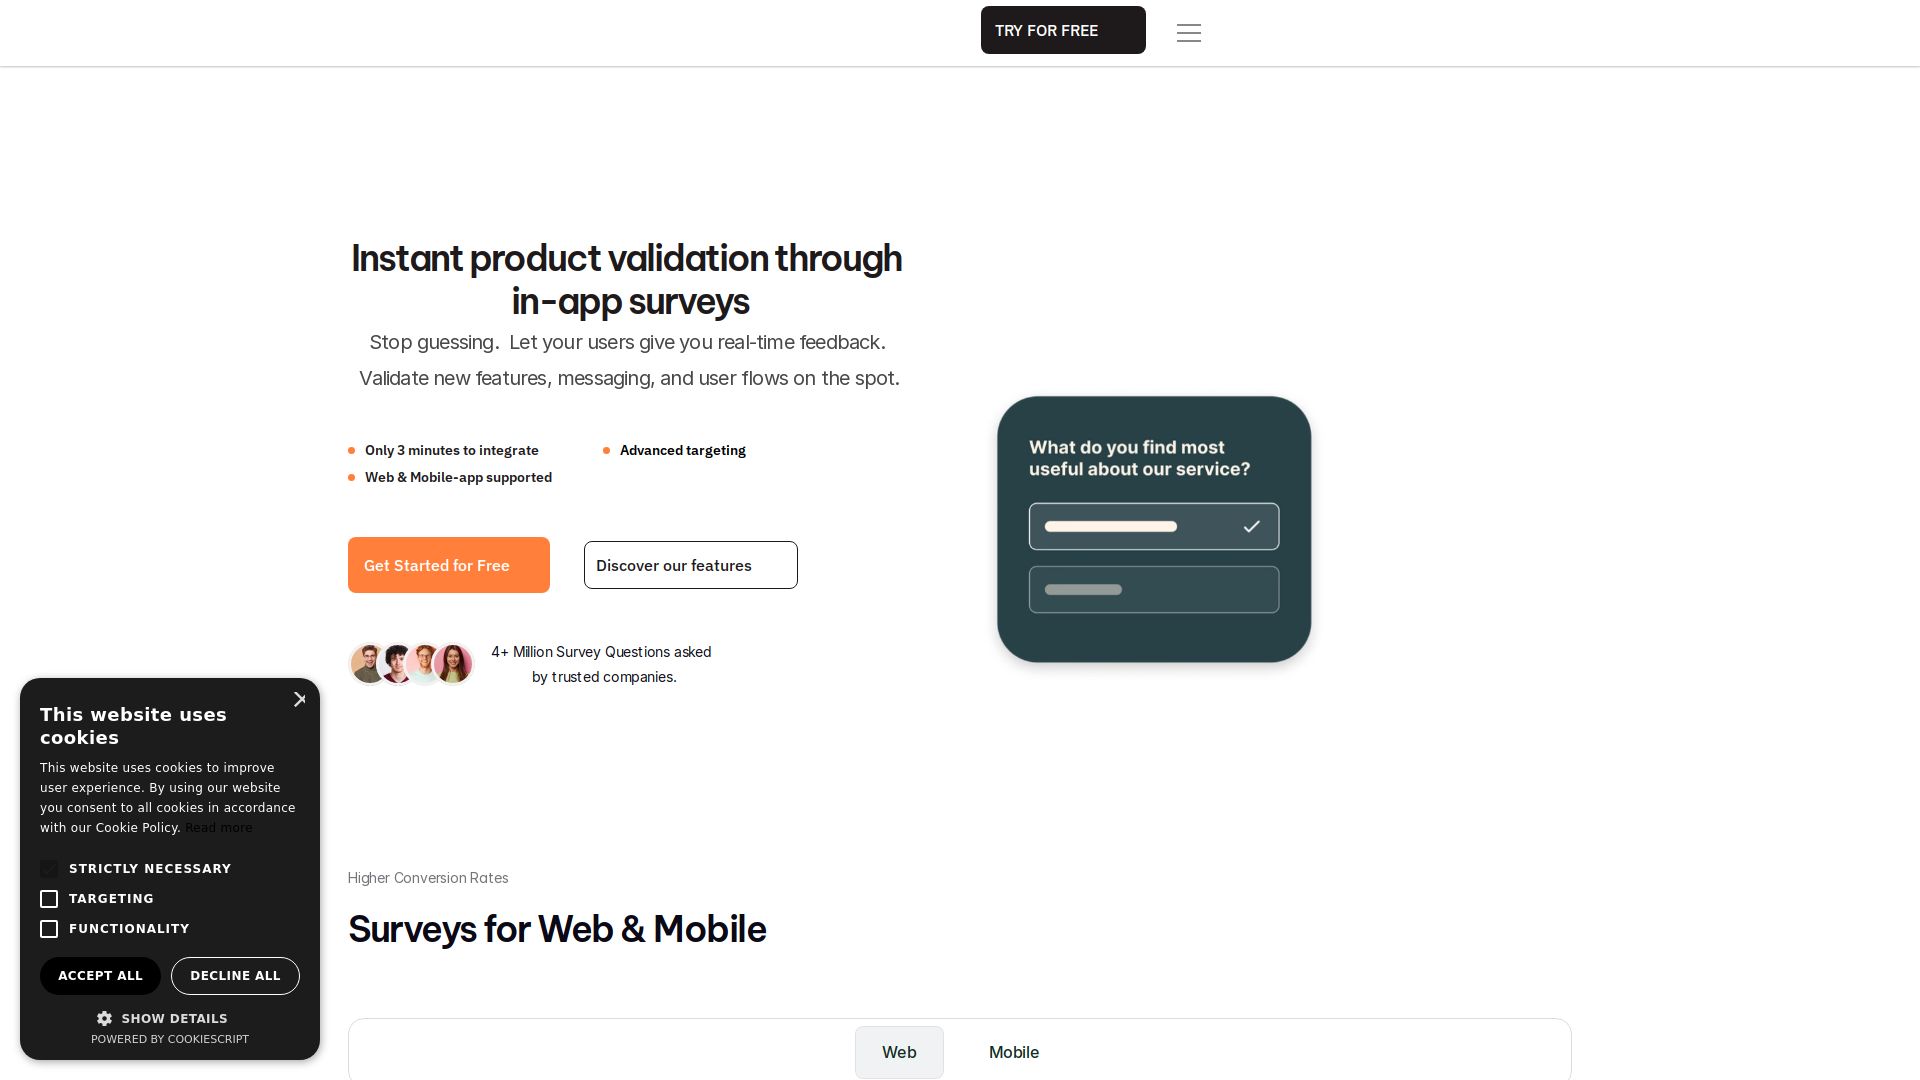The width and height of the screenshot is (1920, 1080).
Task: Switch to the Mobile tab
Action: click(1013, 1052)
